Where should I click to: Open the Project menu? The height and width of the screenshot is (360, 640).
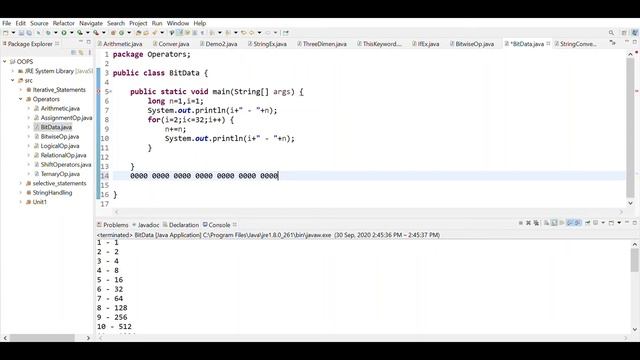[x=138, y=23]
